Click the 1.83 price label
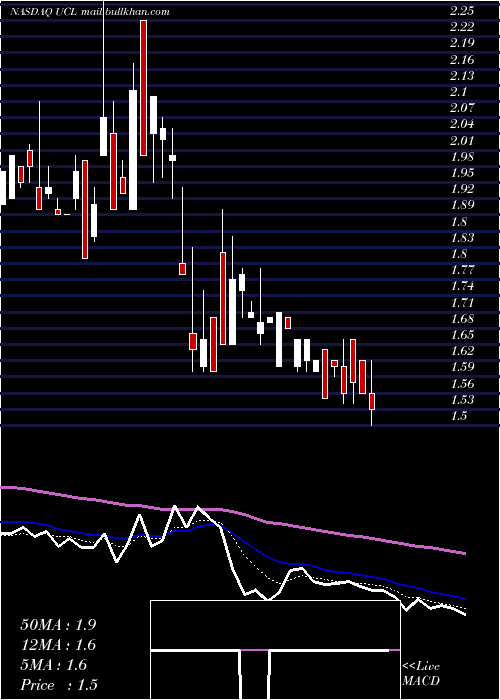This screenshot has width=500, height=700. pyautogui.click(x=462, y=238)
